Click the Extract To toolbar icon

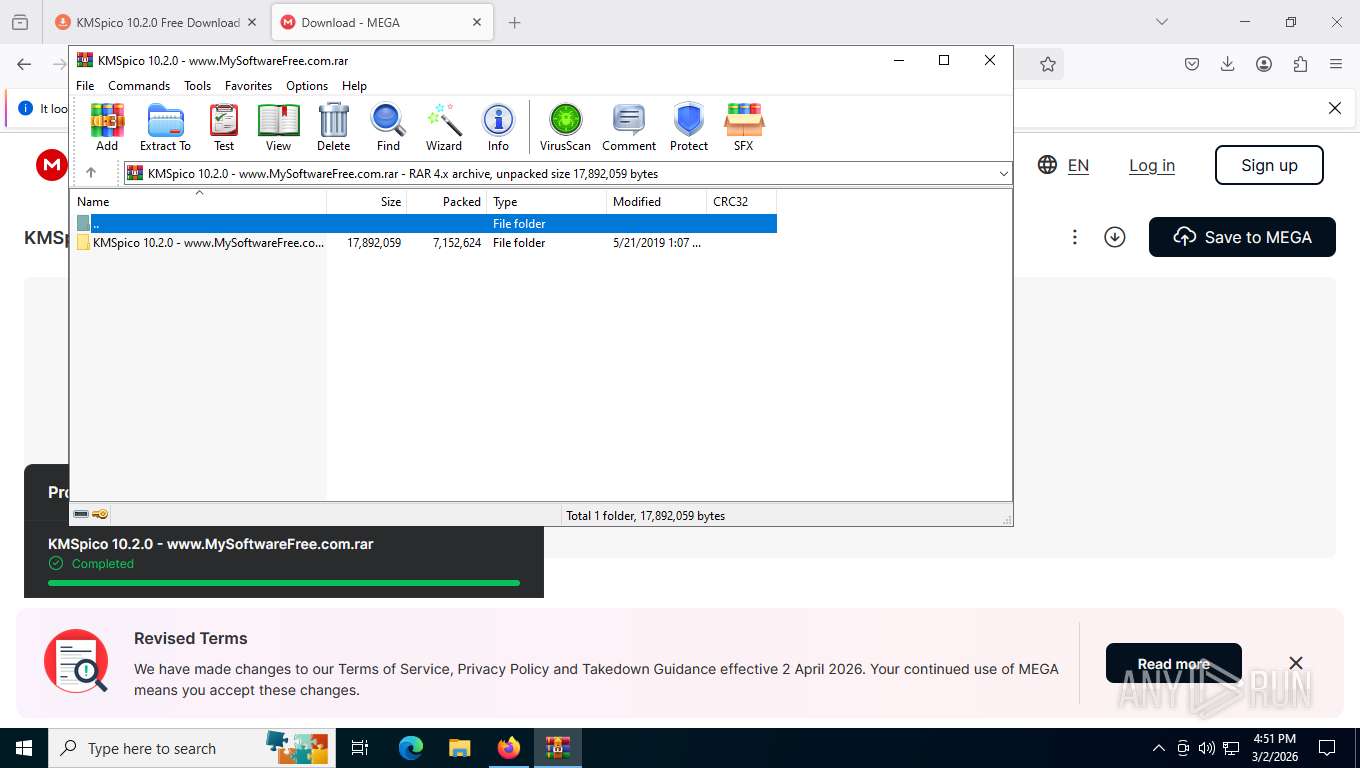coord(165,127)
